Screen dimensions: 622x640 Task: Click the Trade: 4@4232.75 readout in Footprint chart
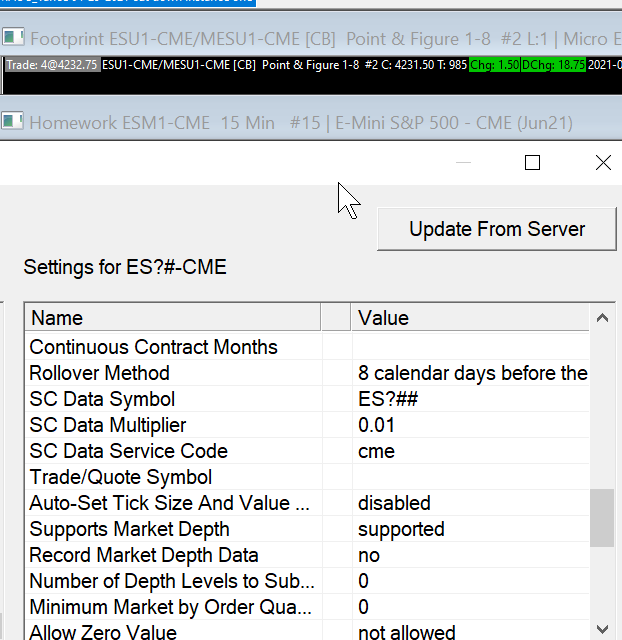tap(52, 65)
